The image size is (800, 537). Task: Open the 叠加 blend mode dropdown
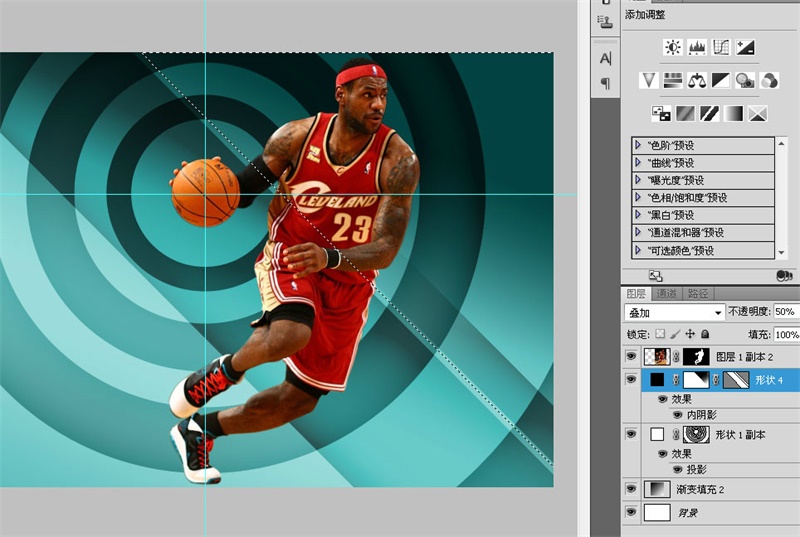pos(674,313)
